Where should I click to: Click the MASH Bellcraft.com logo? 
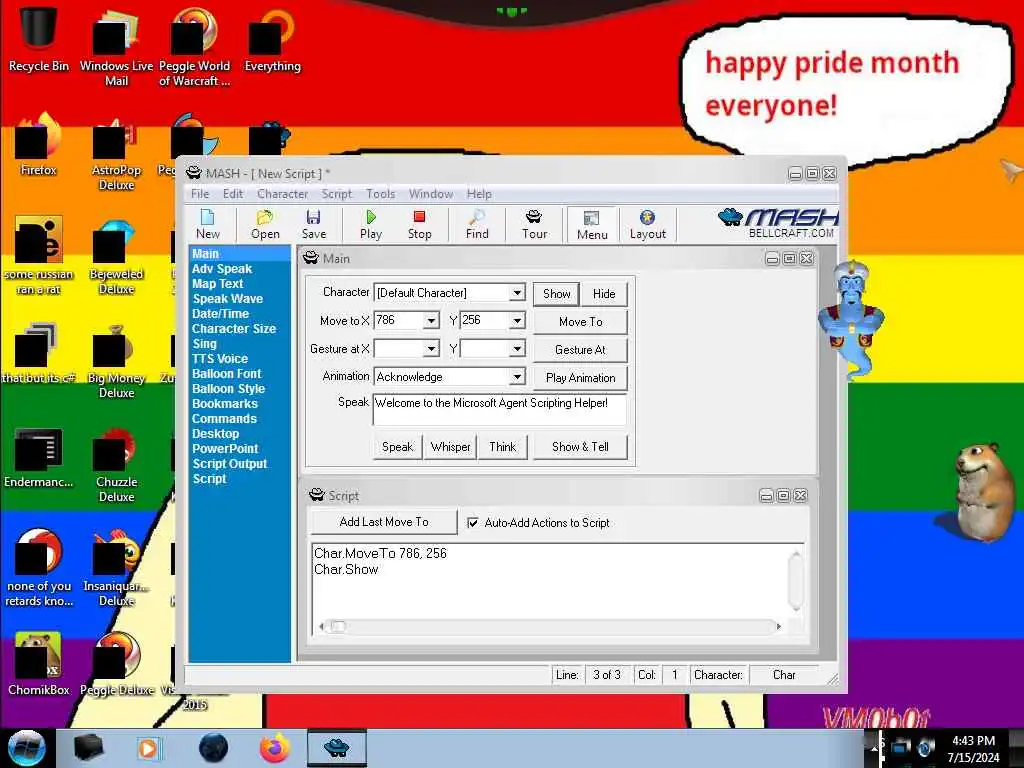click(778, 223)
